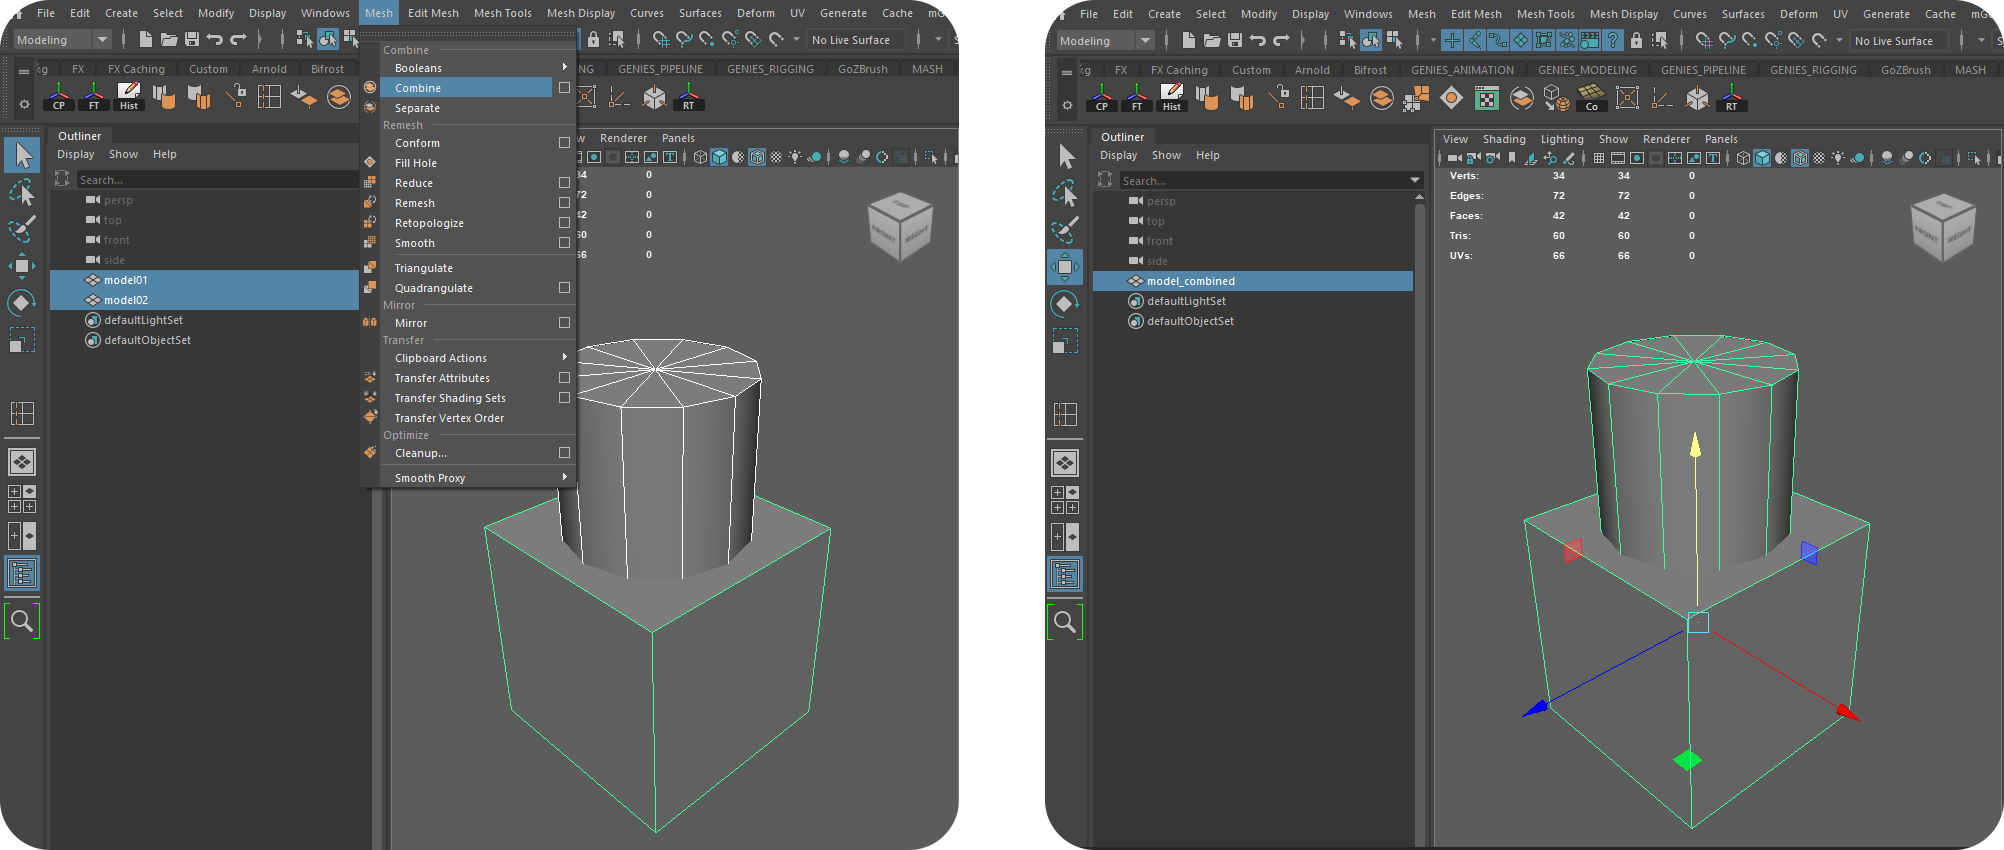2004x850 pixels.
Task: Toggle select by hierarchy in right window
Action: (x=1347, y=40)
